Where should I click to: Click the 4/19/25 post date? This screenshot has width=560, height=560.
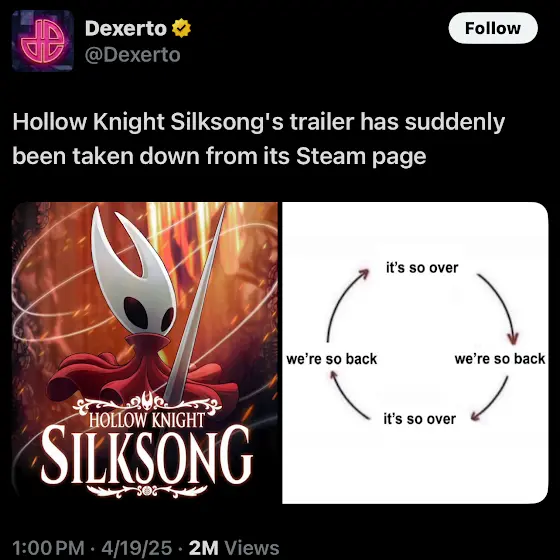pyautogui.click(x=136, y=548)
